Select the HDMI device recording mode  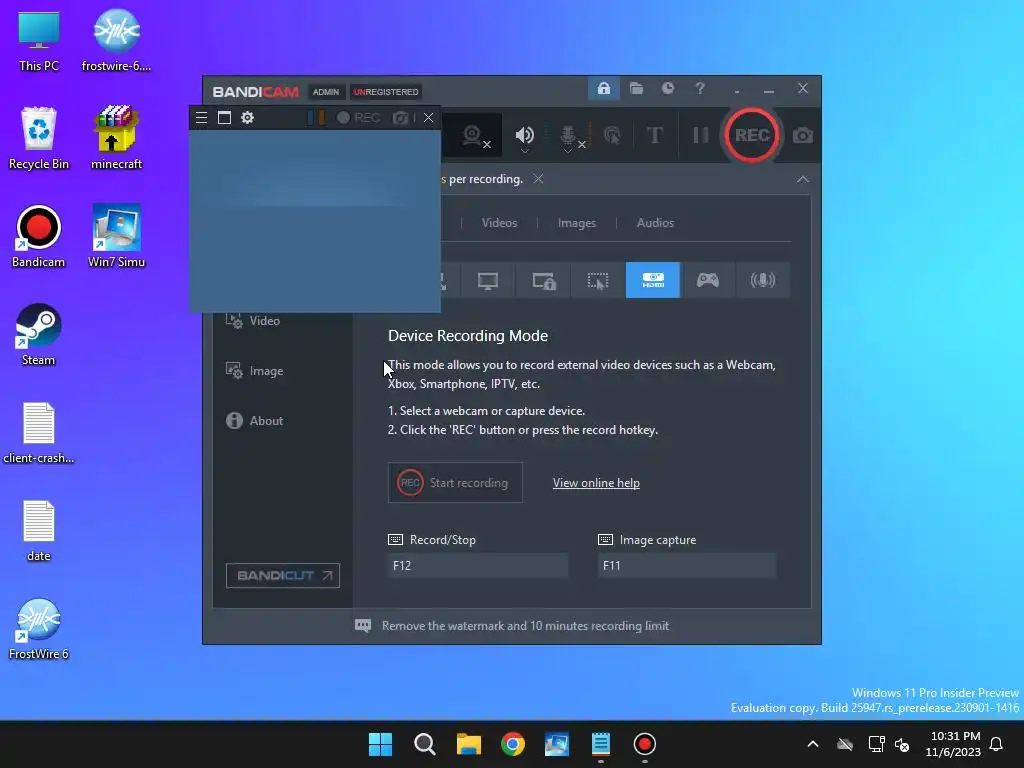(652, 280)
